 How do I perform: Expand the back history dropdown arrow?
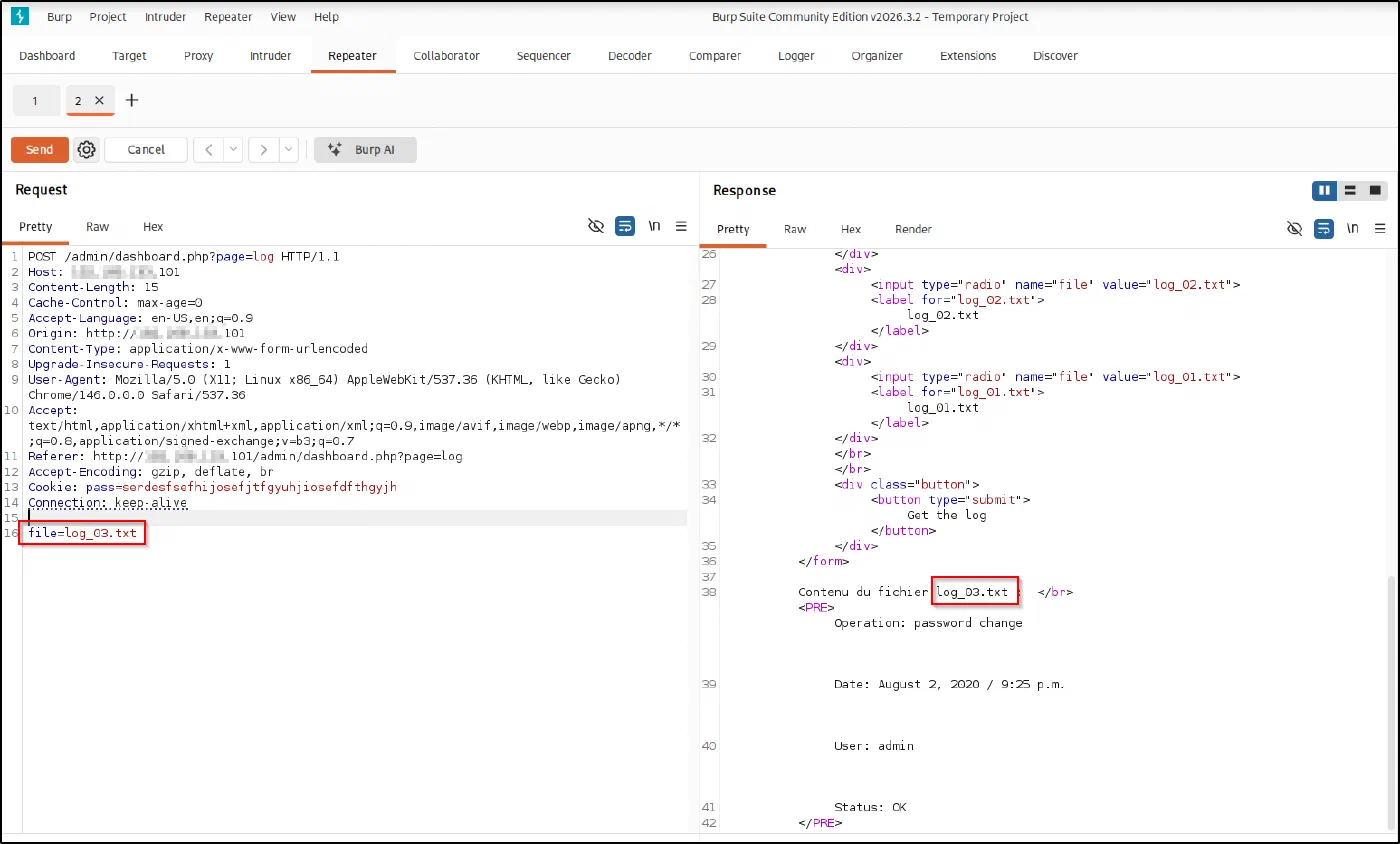[x=233, y=150]
